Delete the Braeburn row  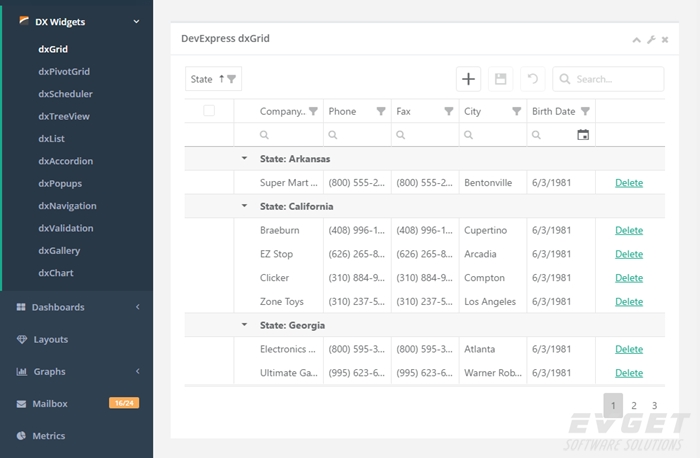629,230
